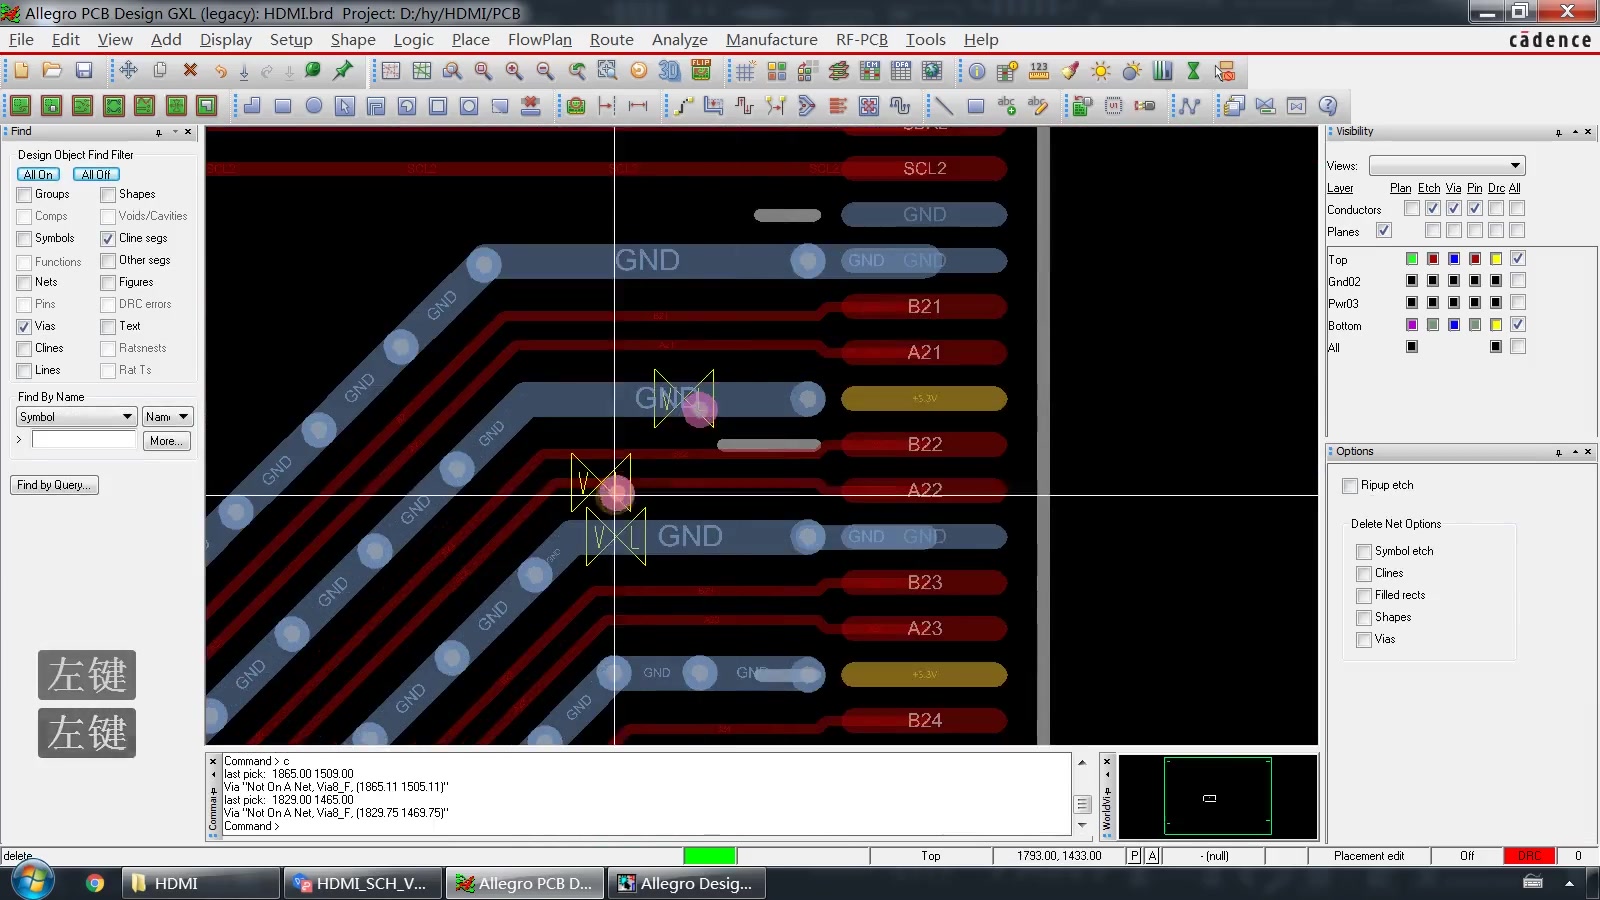Screen dimensions: 1600x900
Task: Click the Shape Select arrow icon
Action: (345, 105)
